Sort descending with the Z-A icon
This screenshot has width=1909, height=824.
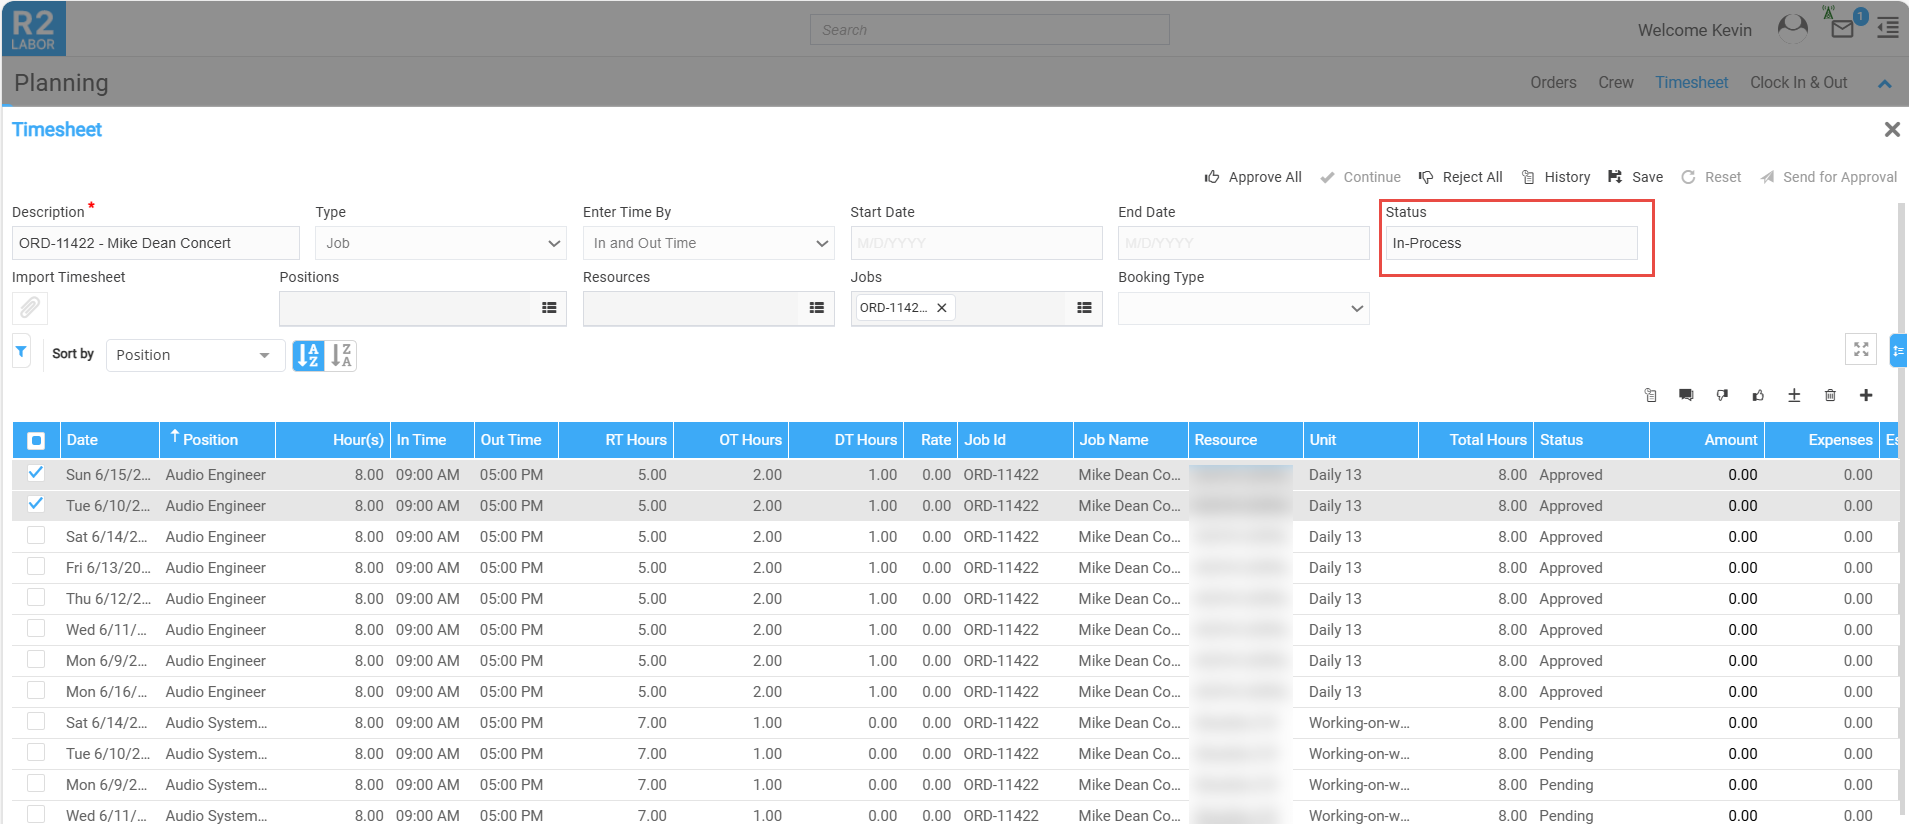coord(341,355)
